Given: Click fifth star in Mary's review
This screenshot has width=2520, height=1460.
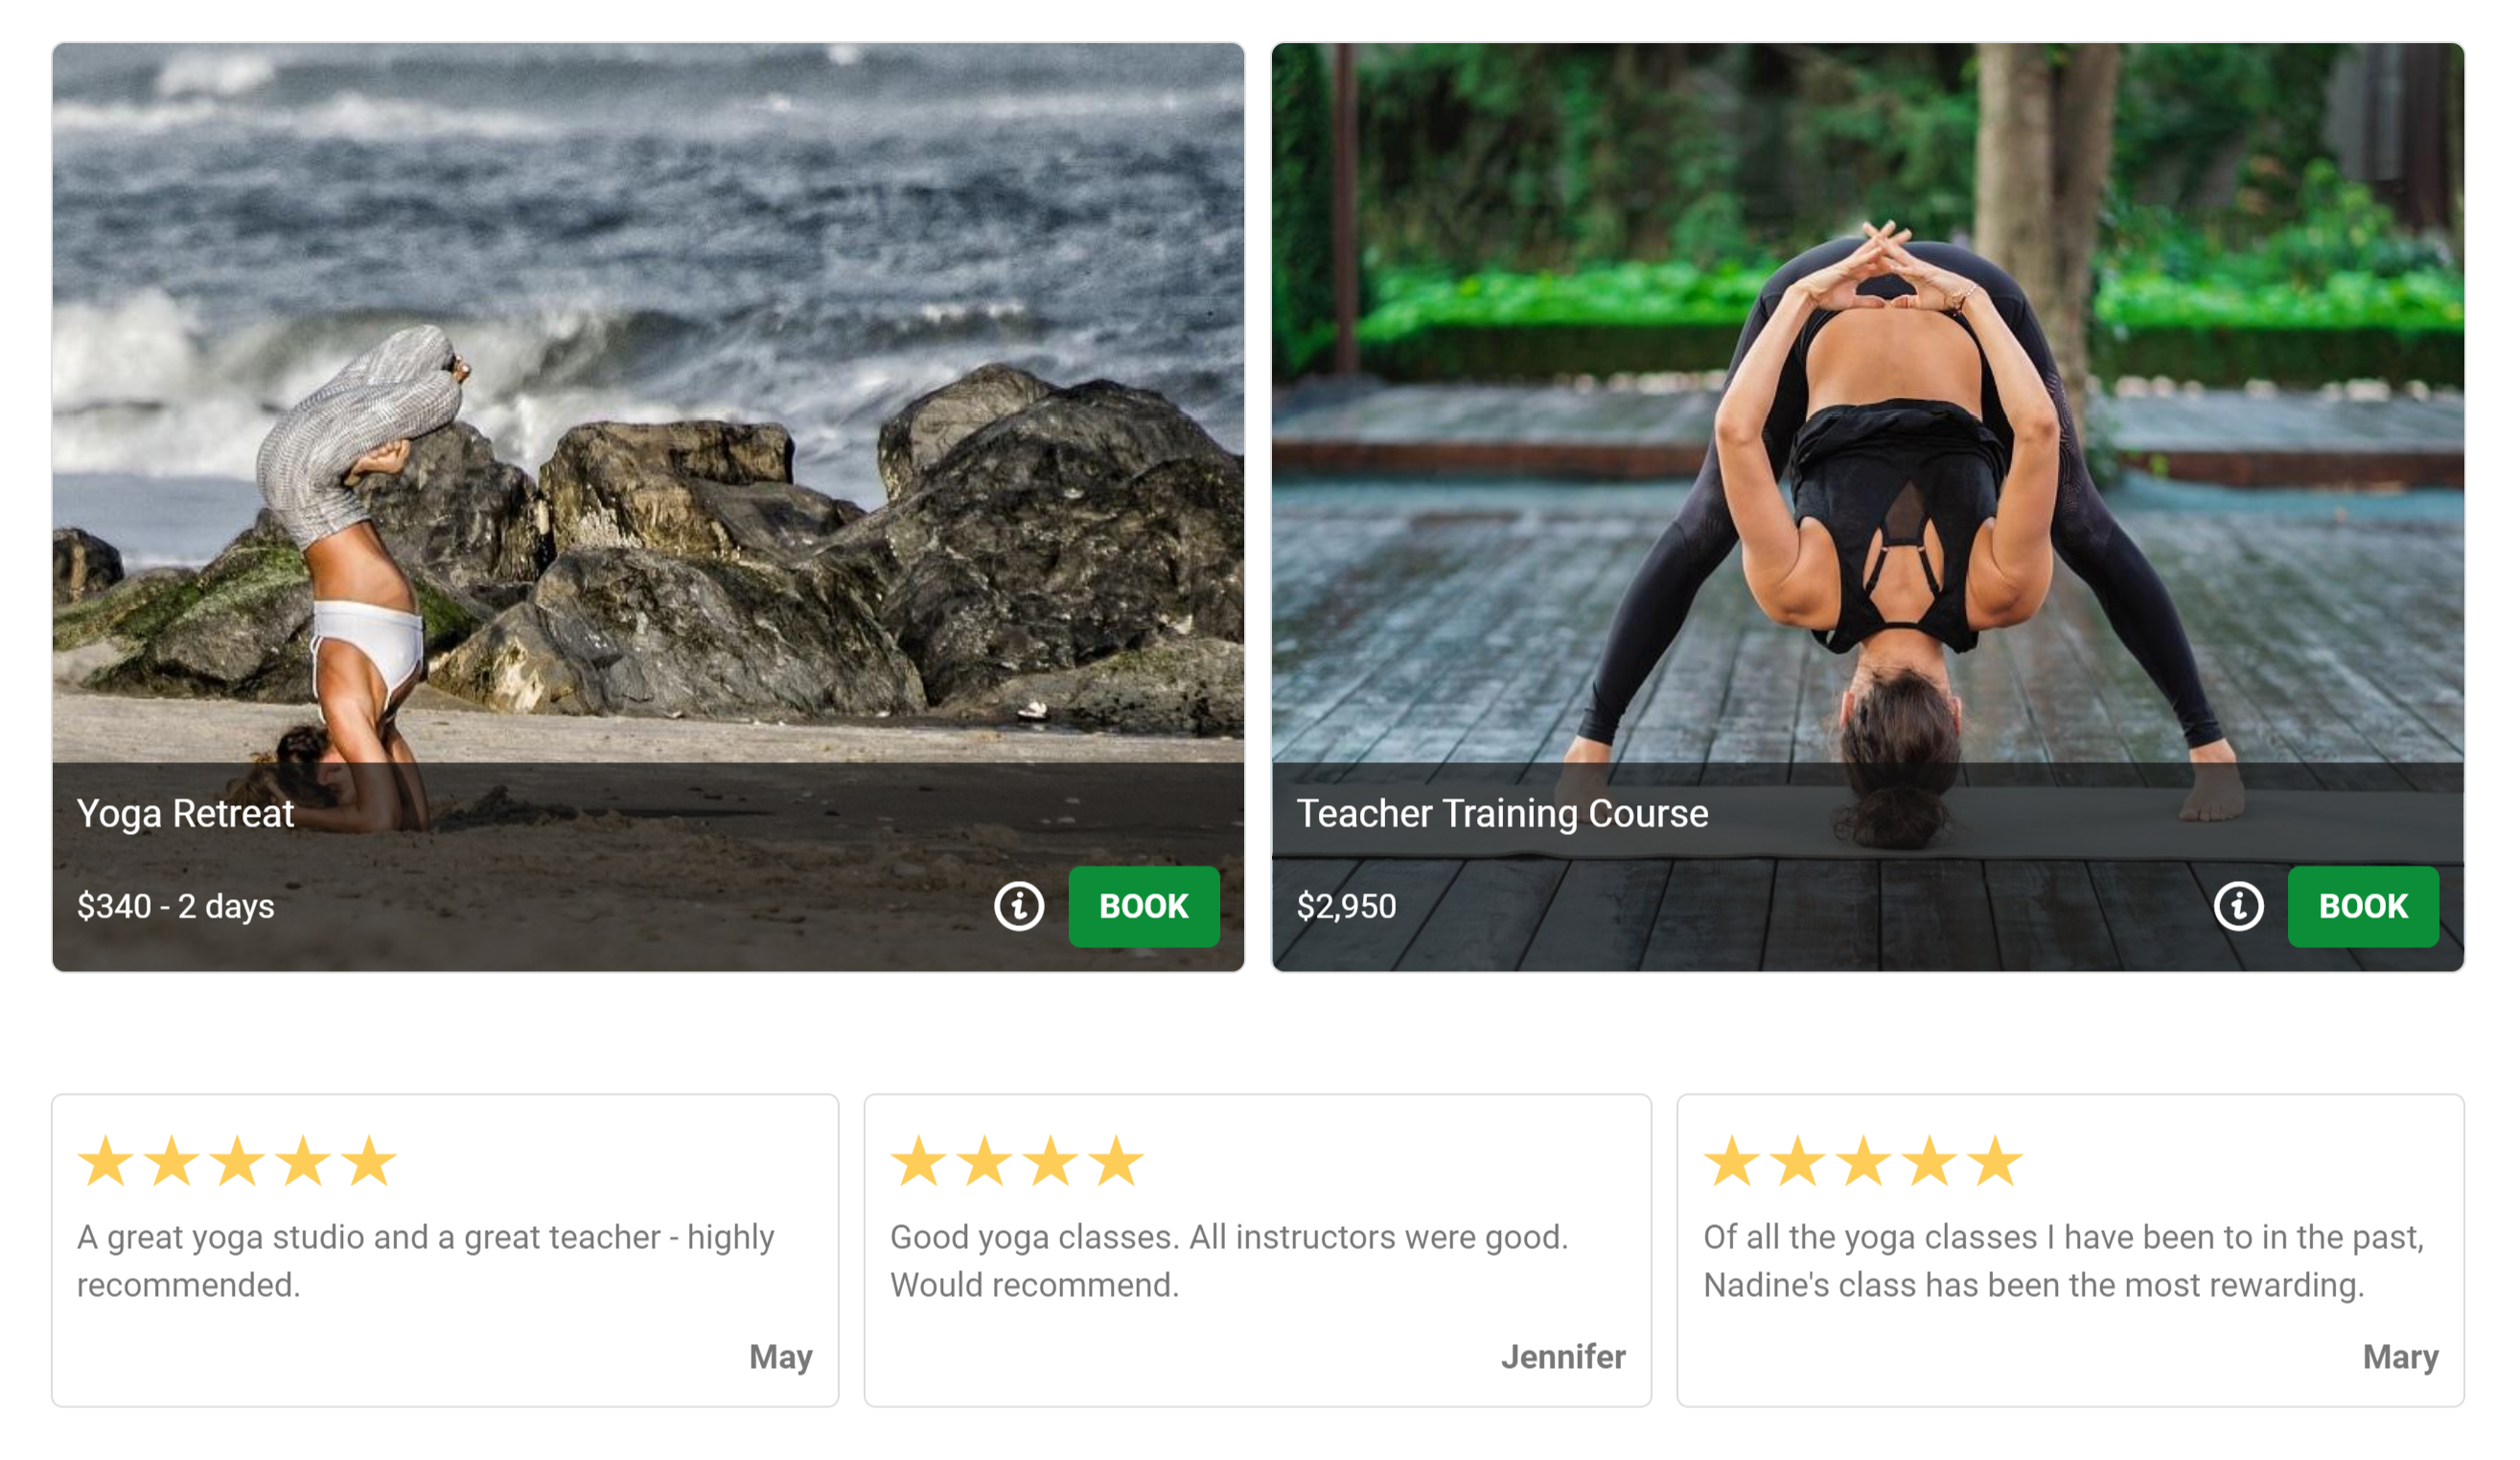Looking at the screenshot, I should (1994, 1160).
